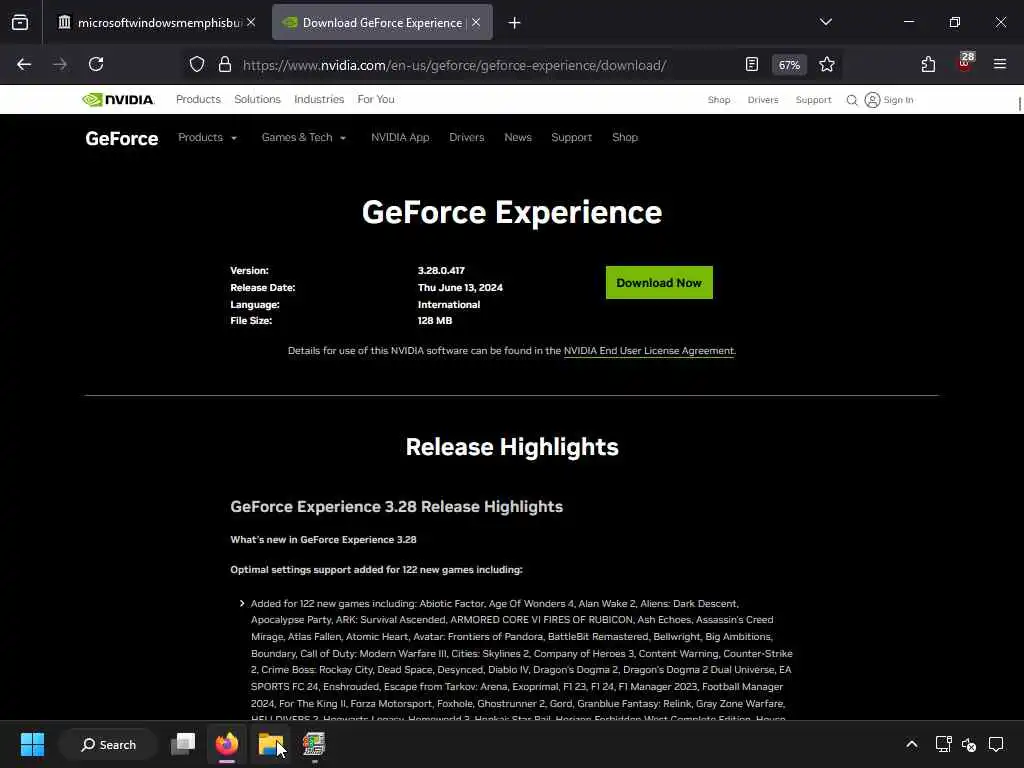This screenshot has height=768, width=1024.
Task: Click the page vertical scrollbar
Action: 1019,103
